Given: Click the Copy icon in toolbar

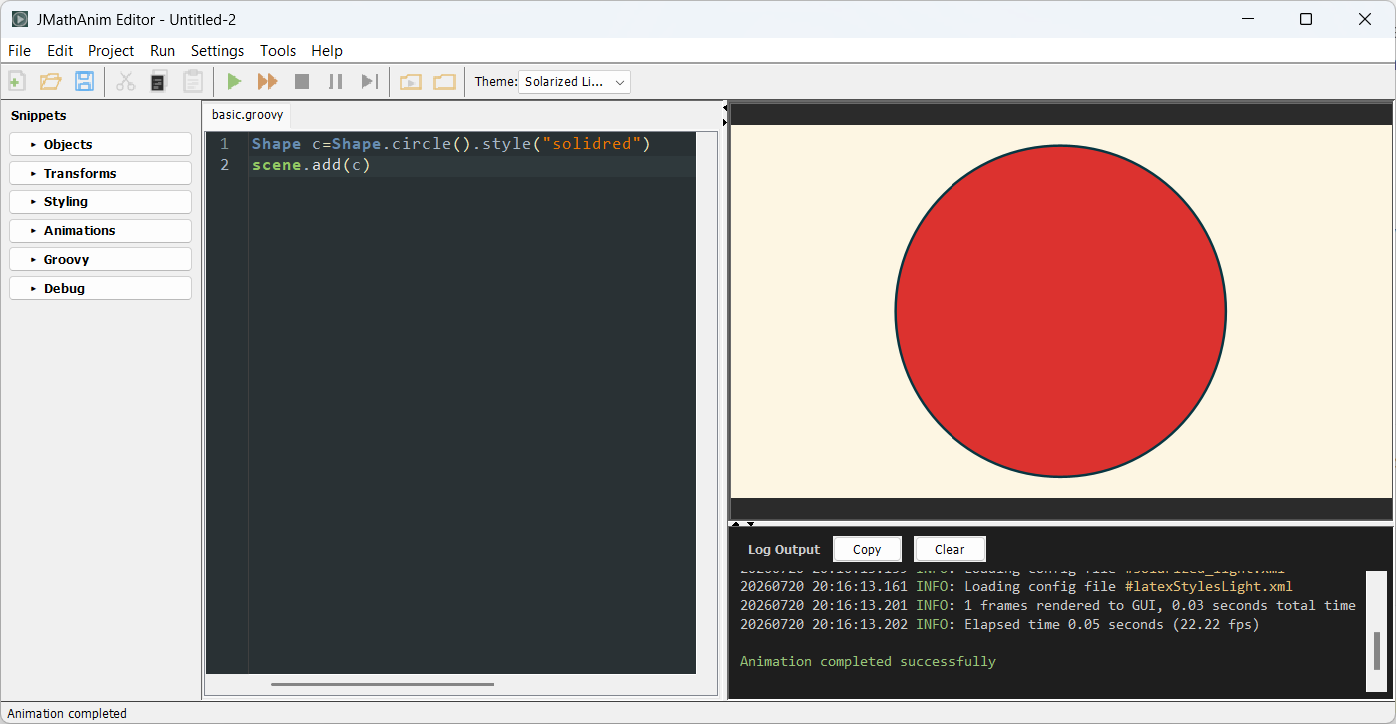Looking at the screenshot, I should (x=158, y=82).
